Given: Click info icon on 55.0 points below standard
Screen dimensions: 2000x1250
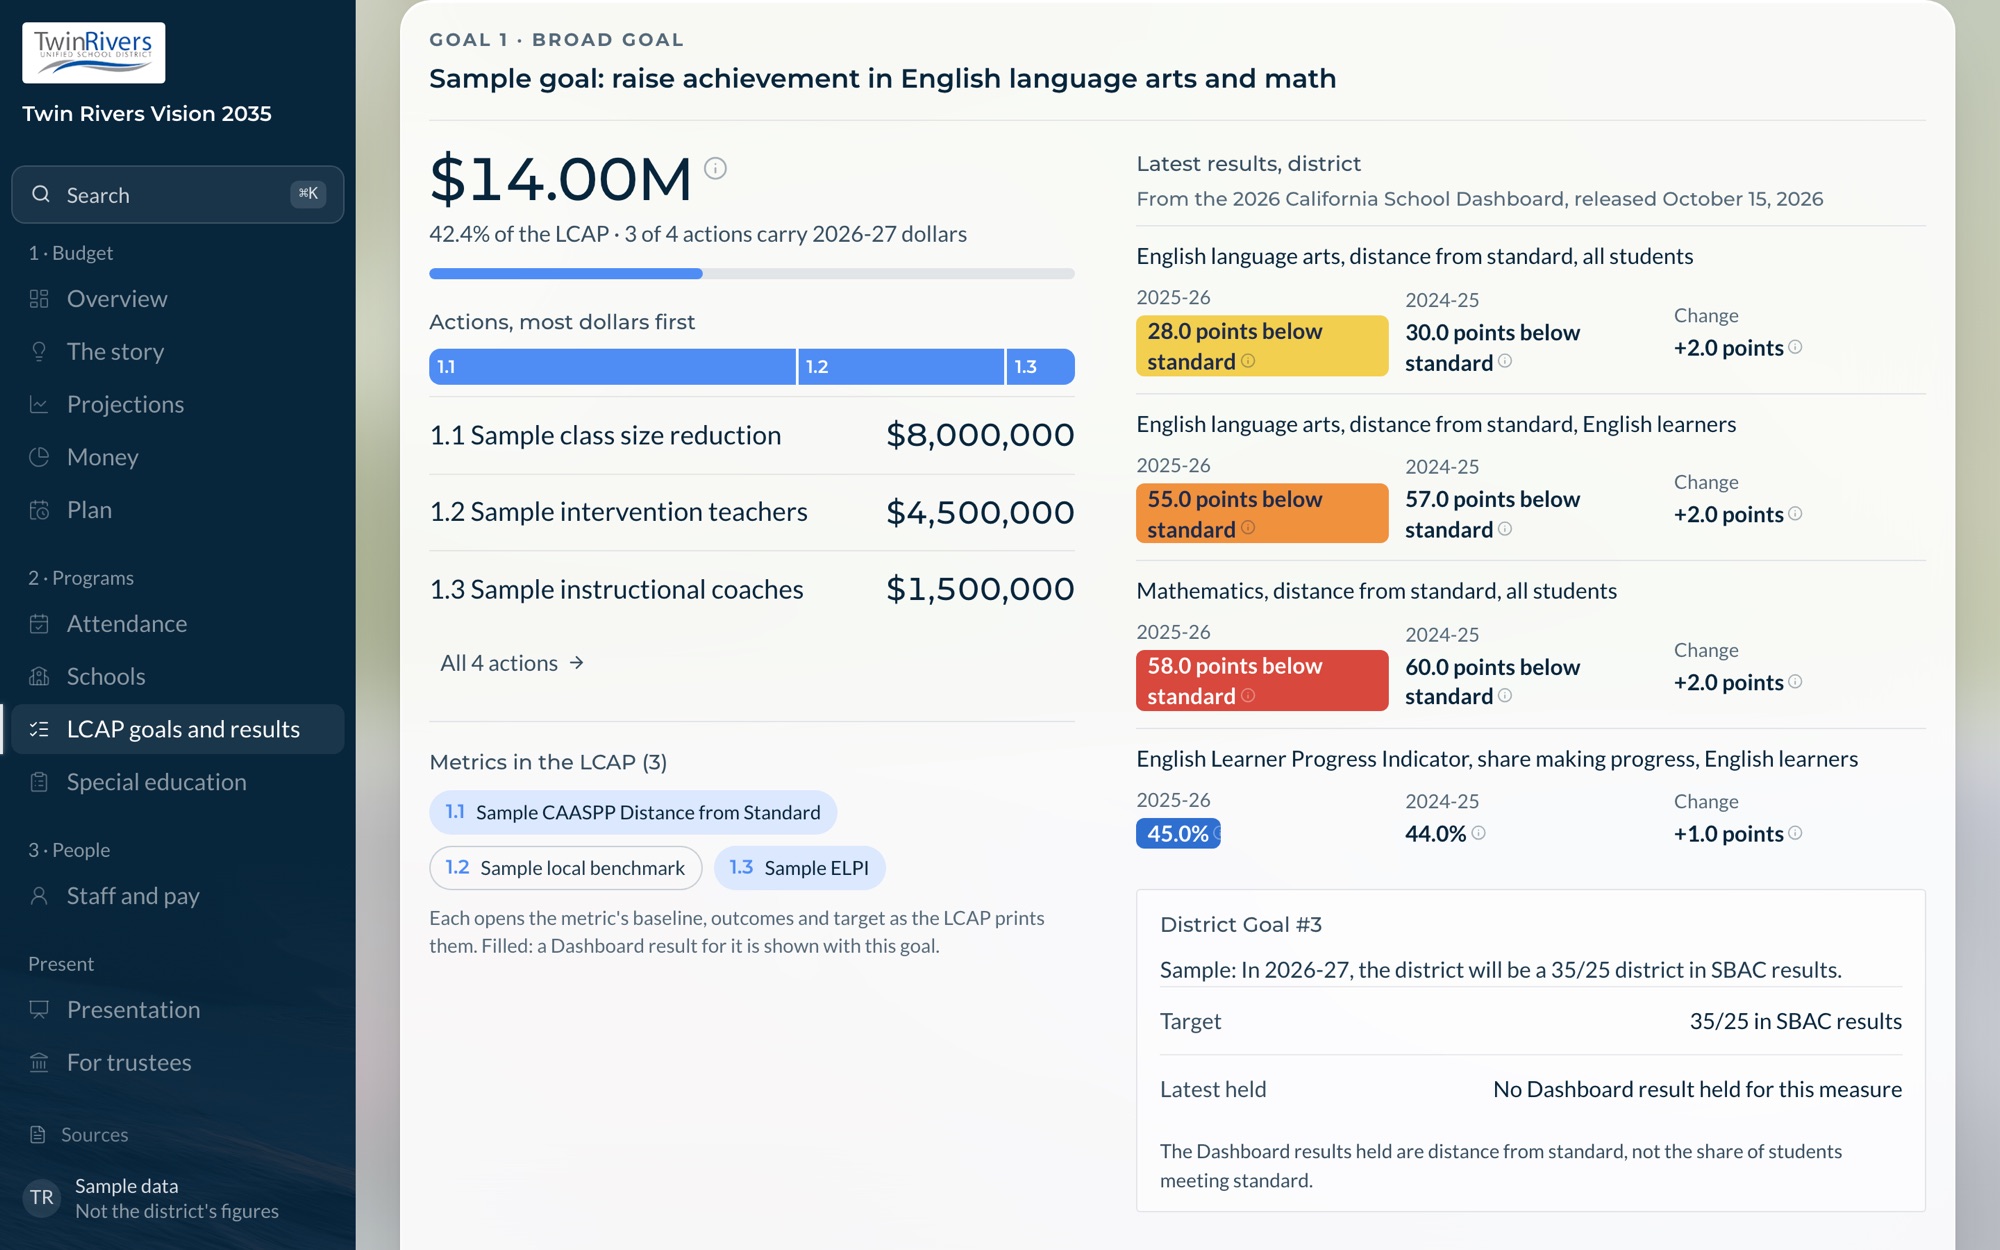Looking at the screenshot, I should point(1248,528).
